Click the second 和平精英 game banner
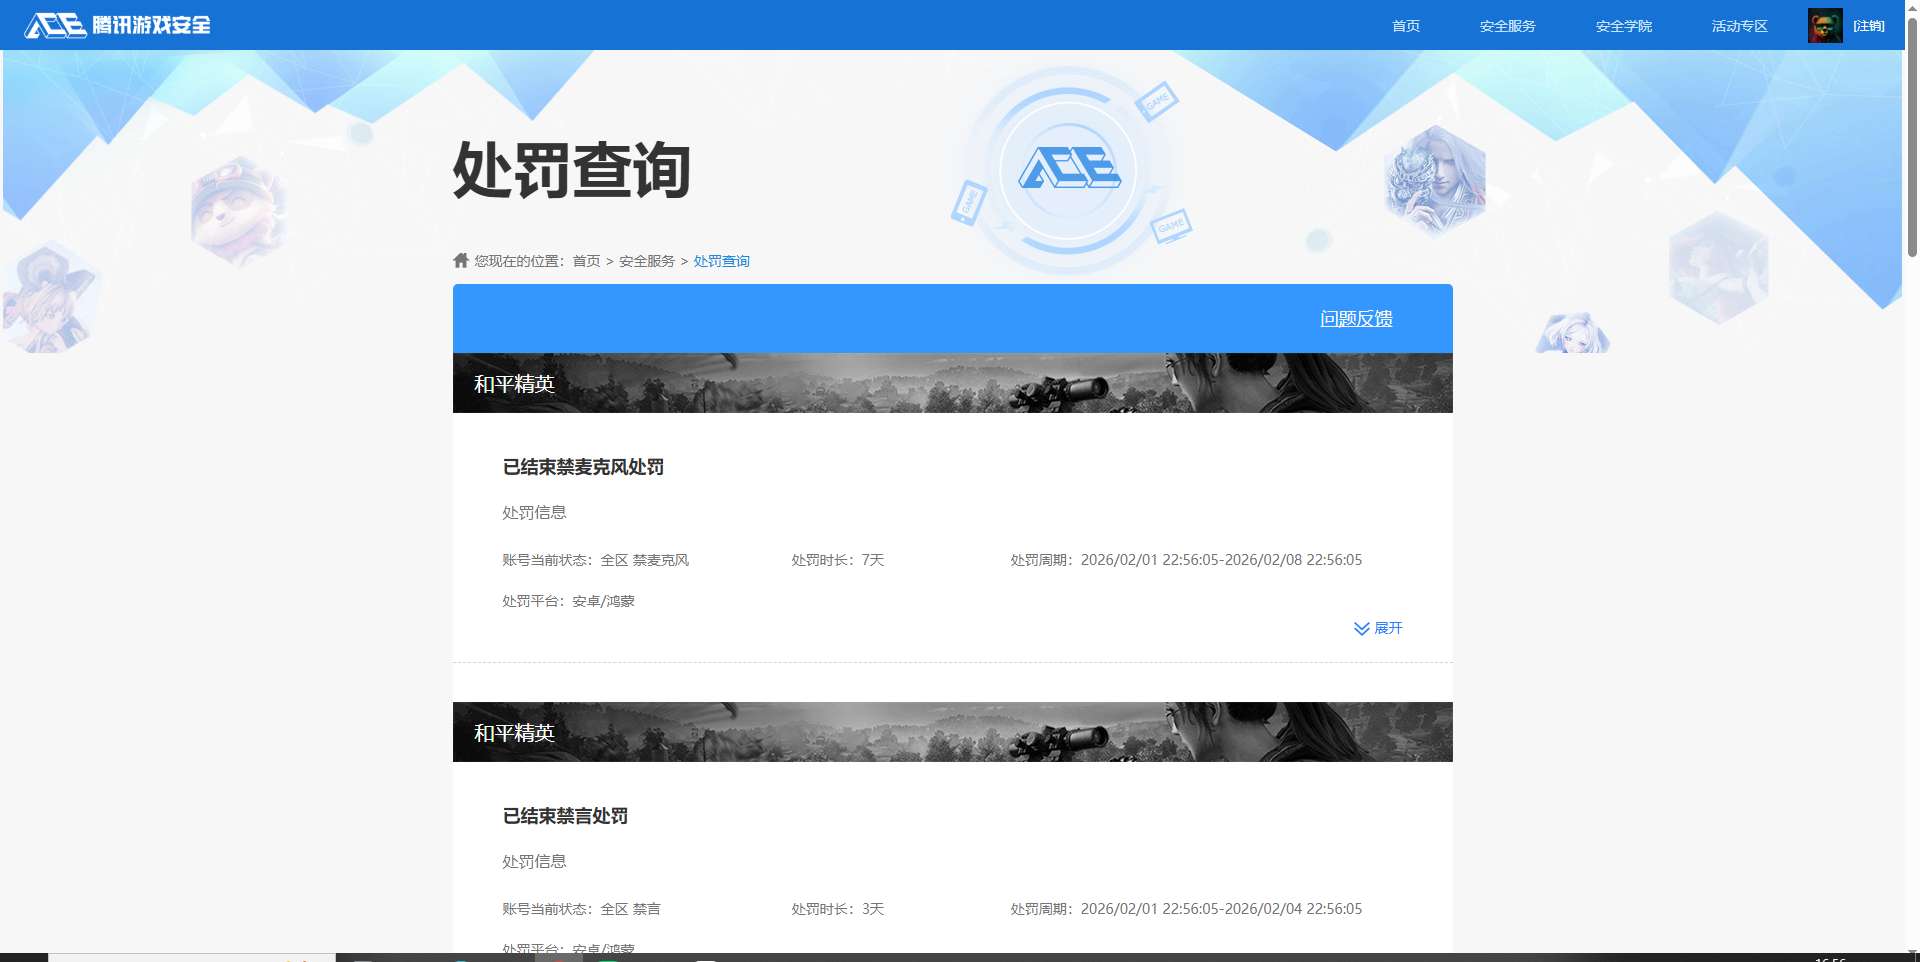The image size is (1920, 962). [x=952, y=732]
